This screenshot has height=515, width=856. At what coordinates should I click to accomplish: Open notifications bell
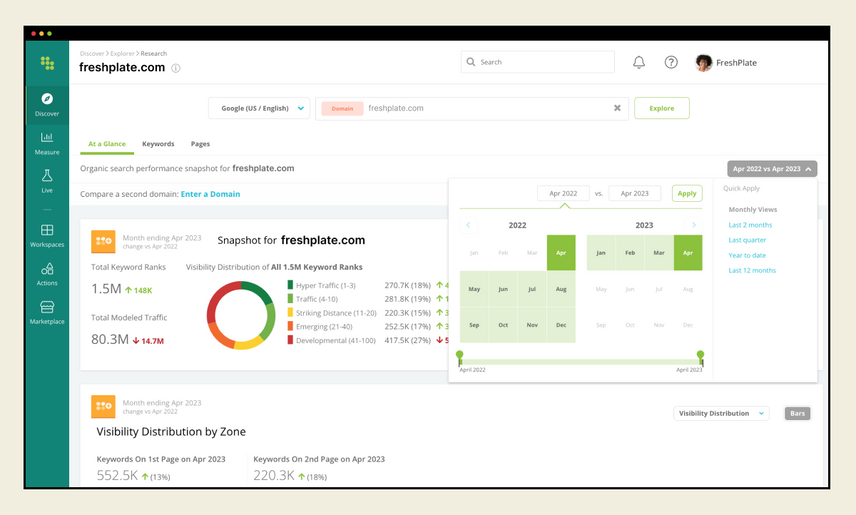[639, 62]
